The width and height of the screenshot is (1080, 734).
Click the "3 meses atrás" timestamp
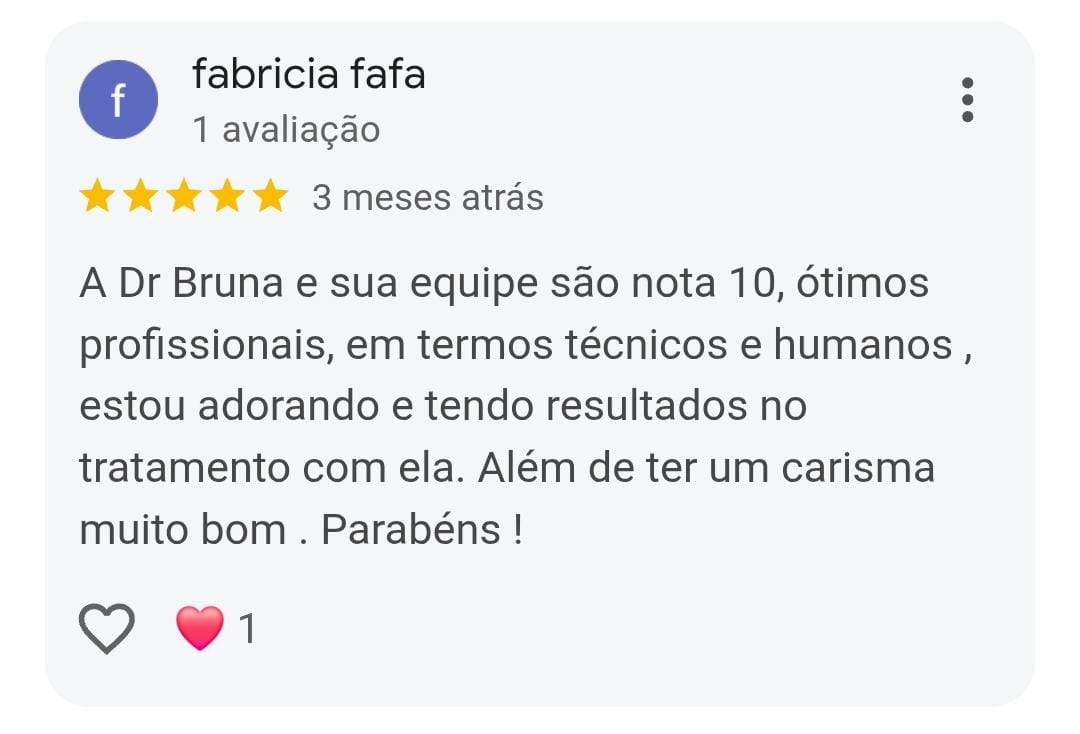[x=427, y=198]
